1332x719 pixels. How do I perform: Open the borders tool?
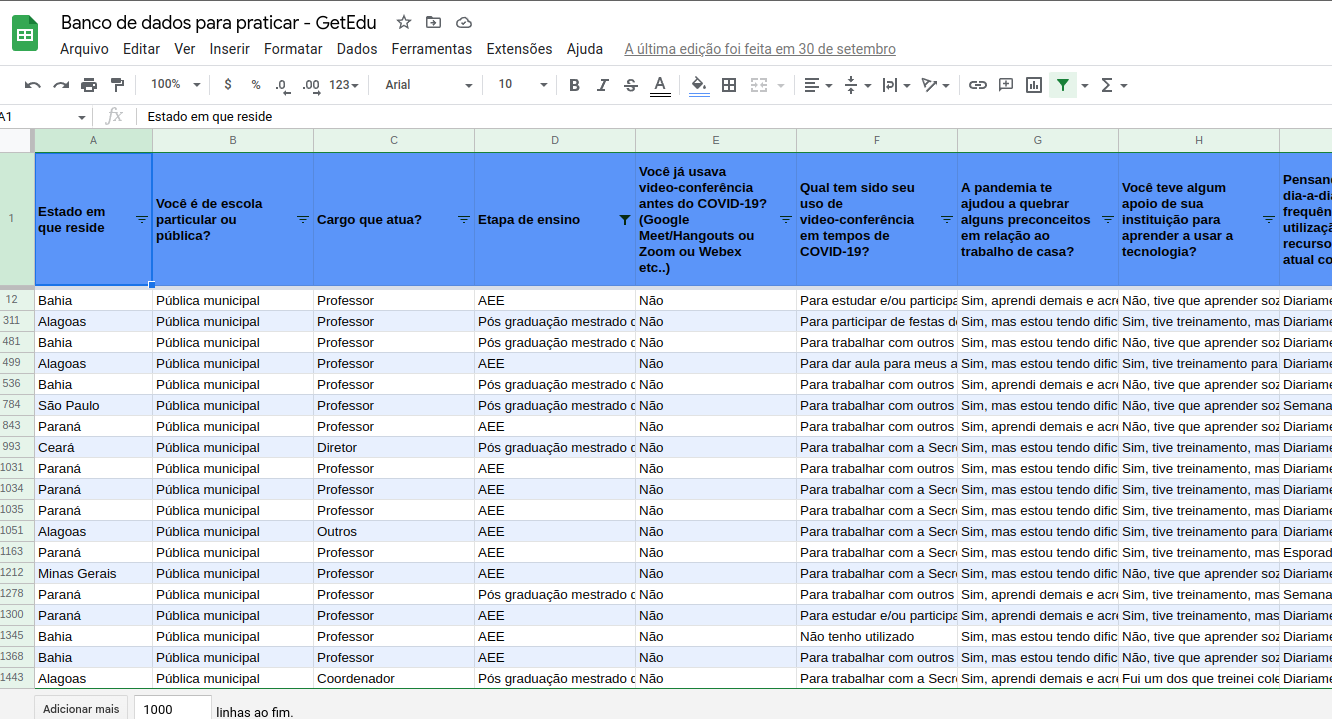729,85
